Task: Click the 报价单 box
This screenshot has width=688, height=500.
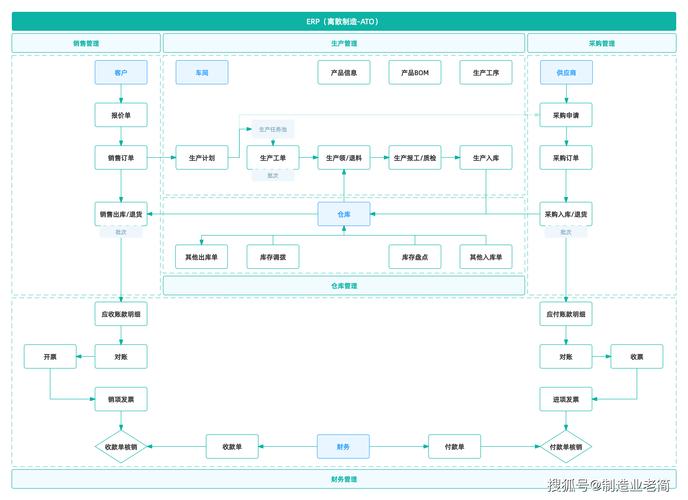Action: (x=121, y=115)
